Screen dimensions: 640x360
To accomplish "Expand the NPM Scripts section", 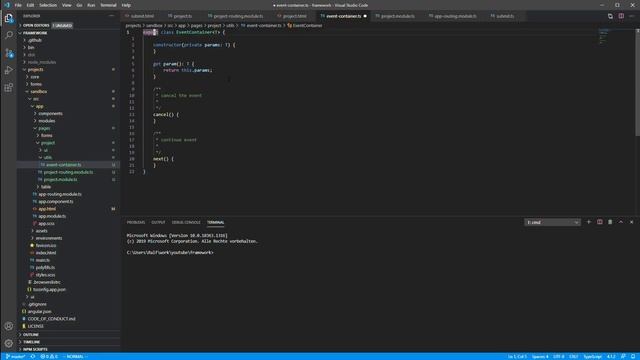I will point(35,349).
